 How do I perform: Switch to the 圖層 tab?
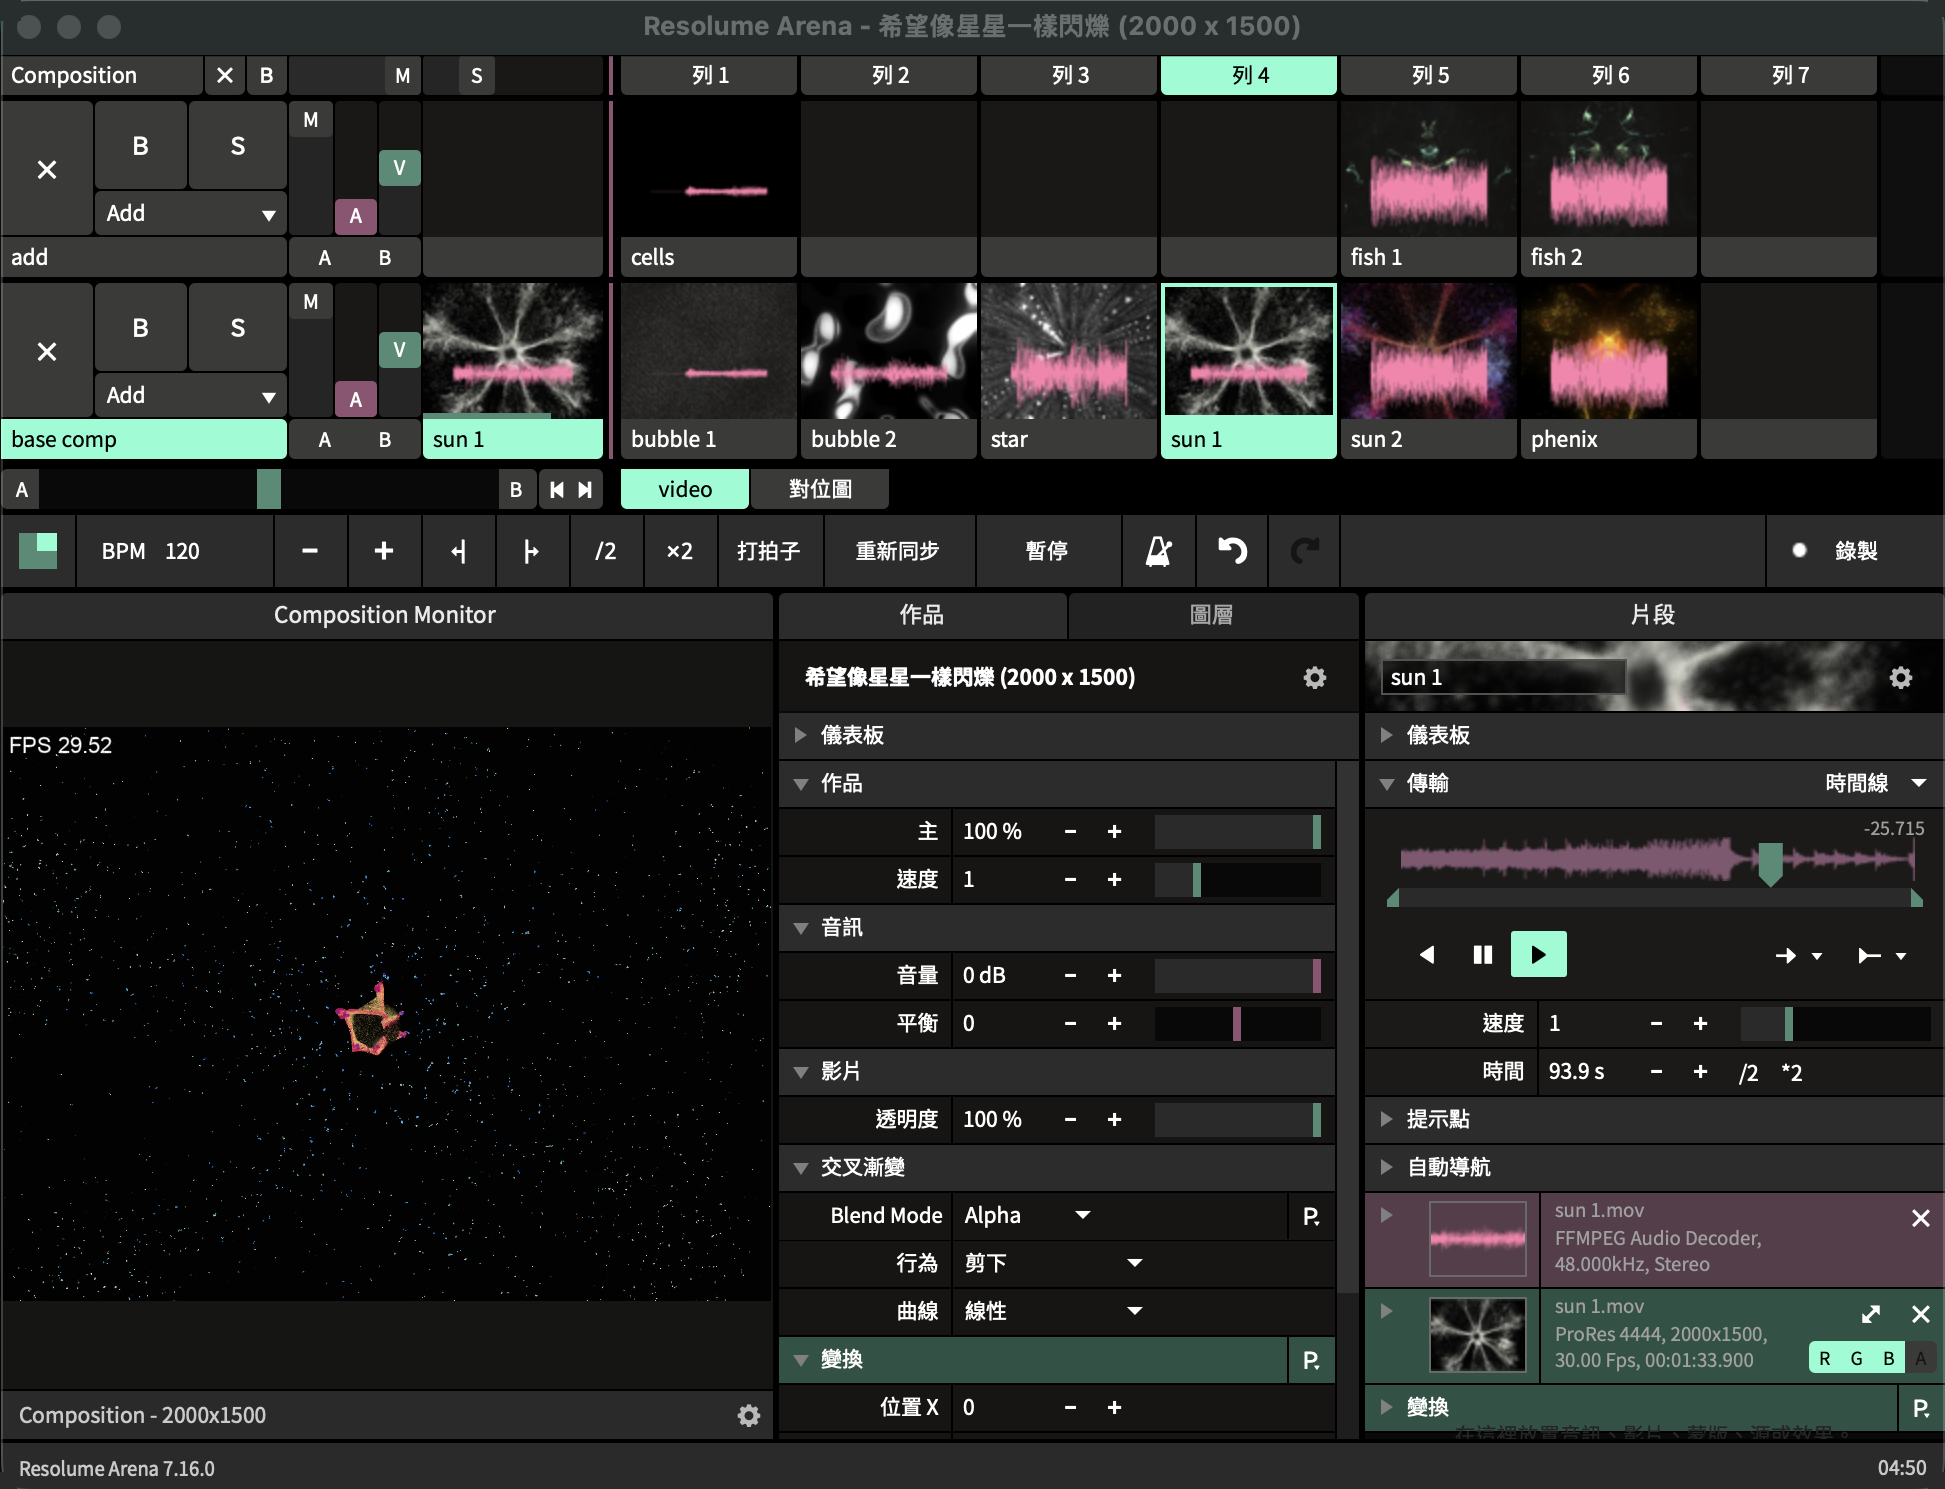click(1211, 615)
